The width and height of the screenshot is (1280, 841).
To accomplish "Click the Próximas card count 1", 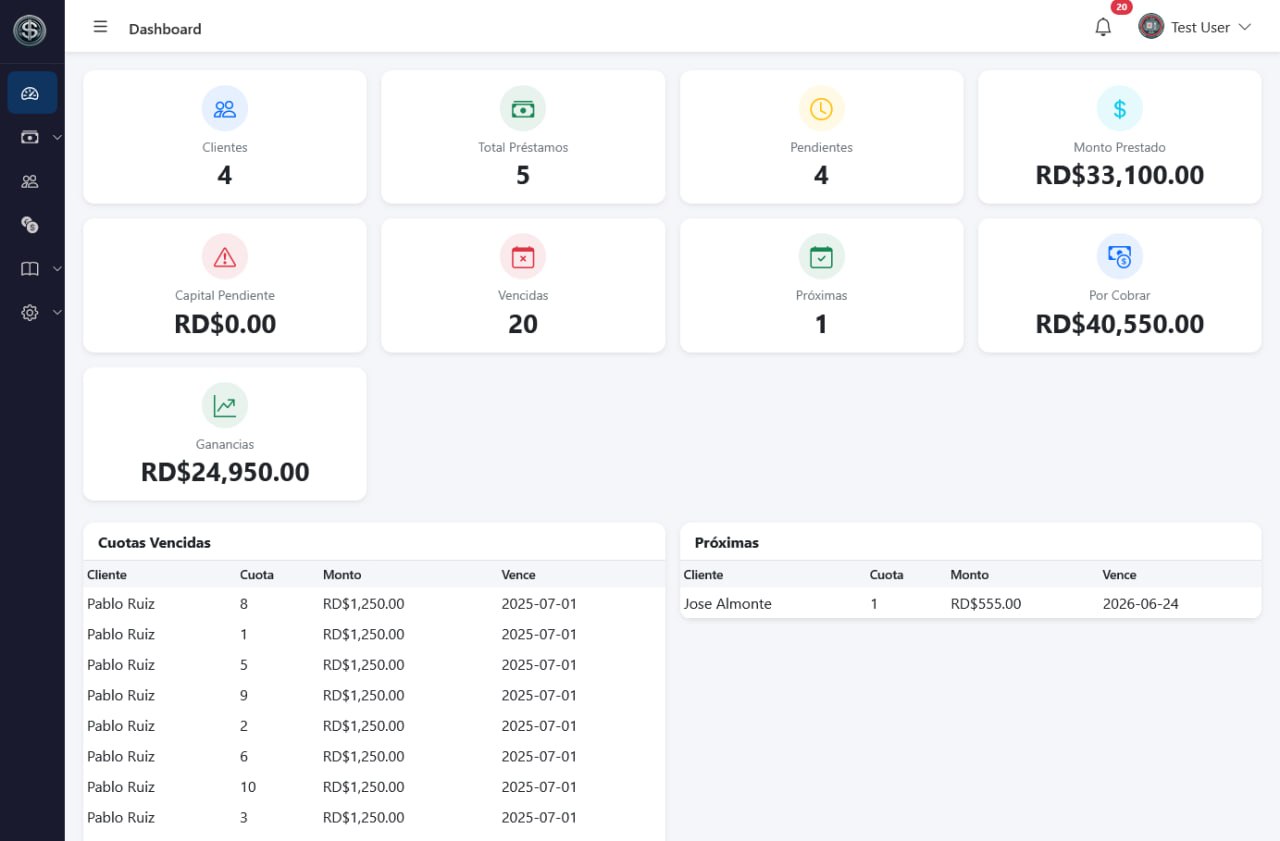I will coord(821,324).
